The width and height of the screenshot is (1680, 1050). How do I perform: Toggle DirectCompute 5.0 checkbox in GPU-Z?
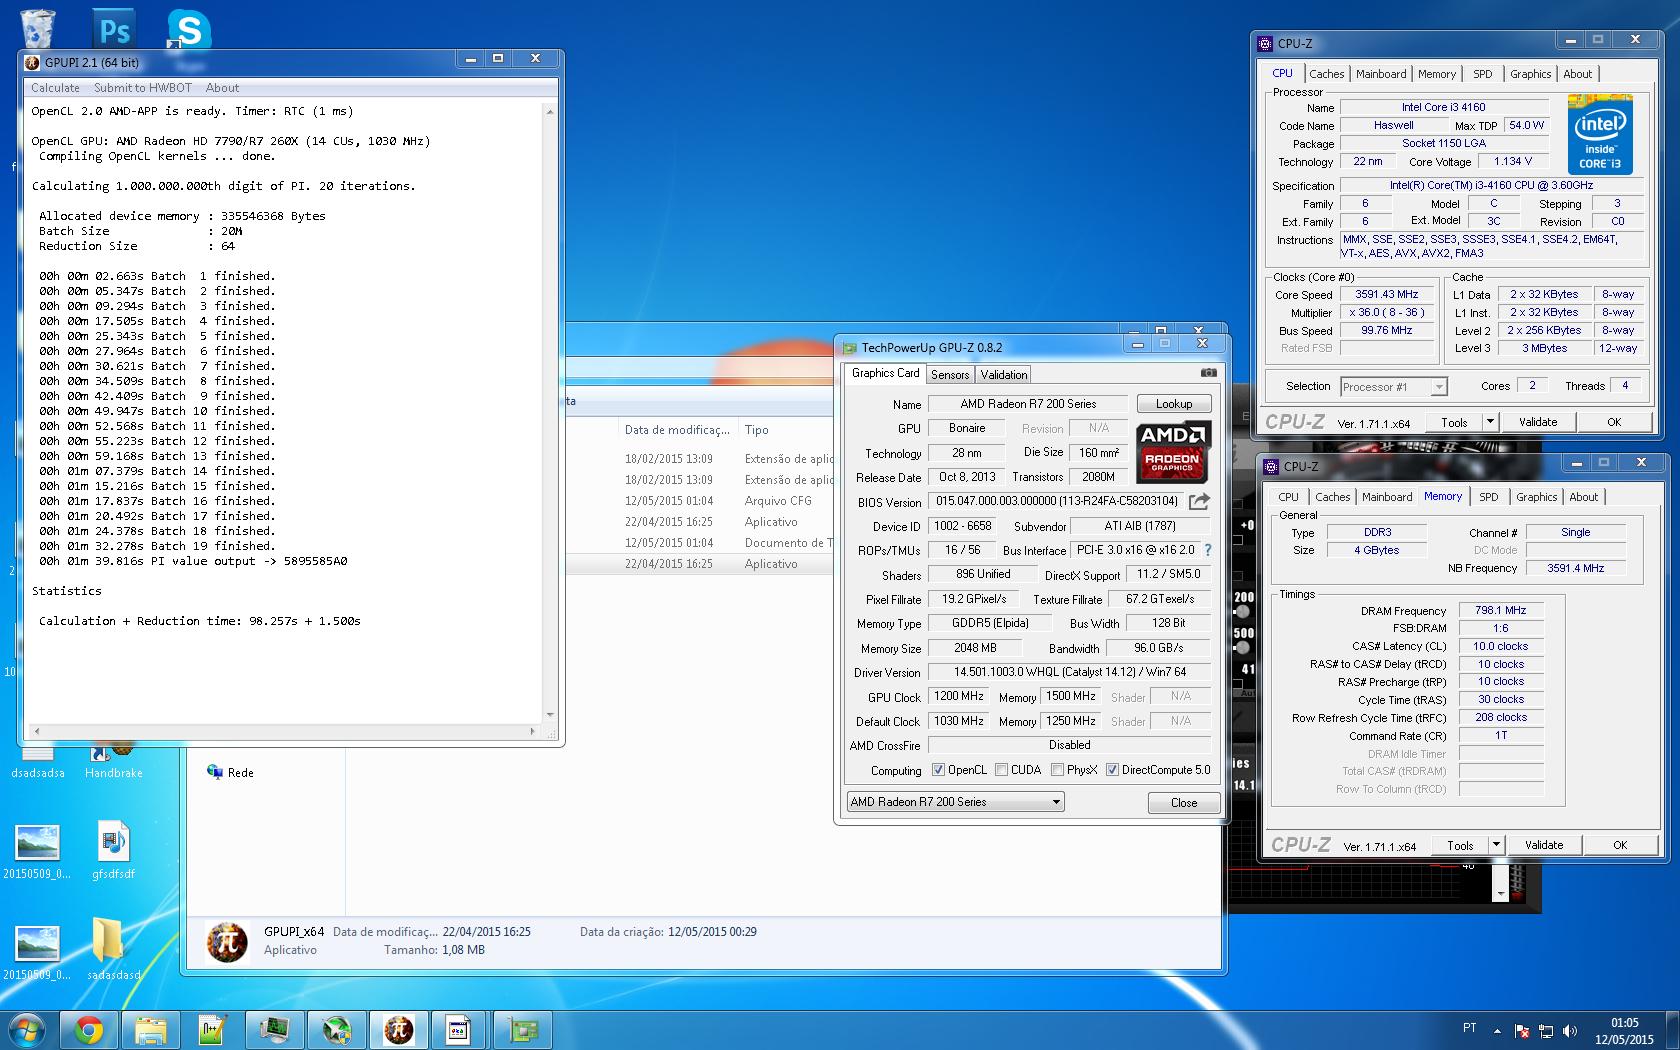click(x=1112, y=769)
